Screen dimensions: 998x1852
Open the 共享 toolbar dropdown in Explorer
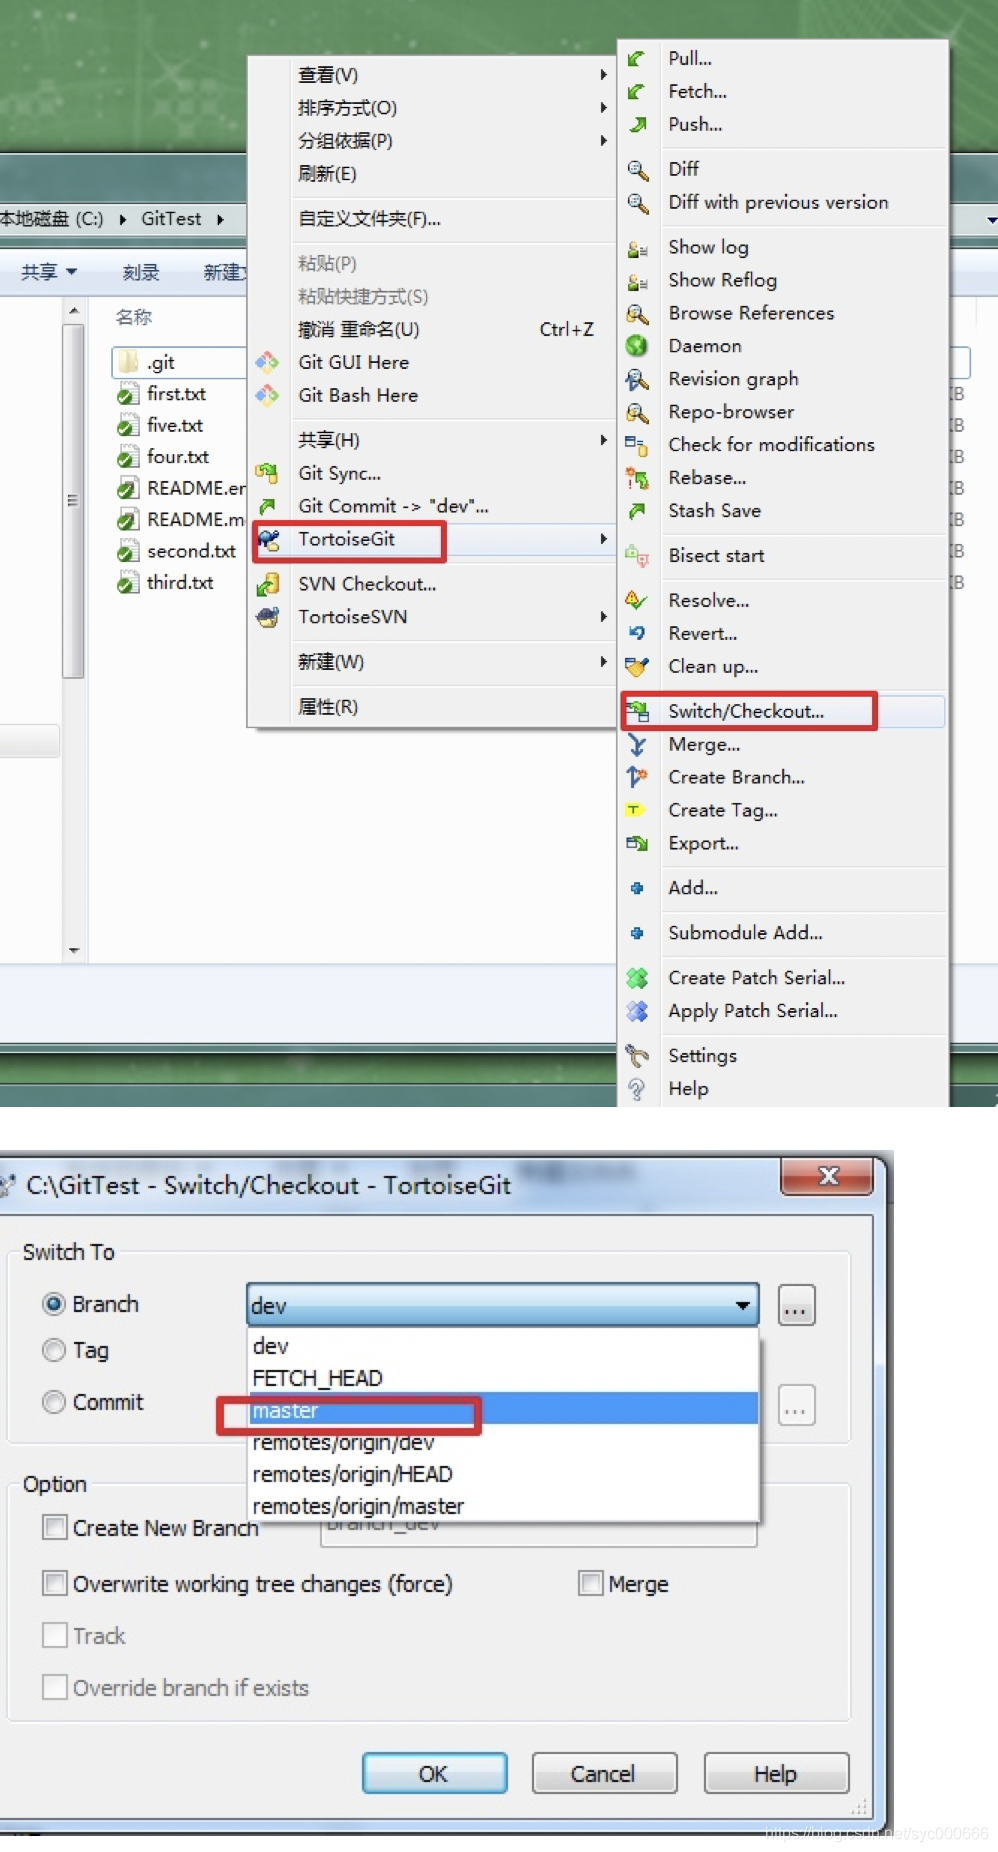[49, 272]
